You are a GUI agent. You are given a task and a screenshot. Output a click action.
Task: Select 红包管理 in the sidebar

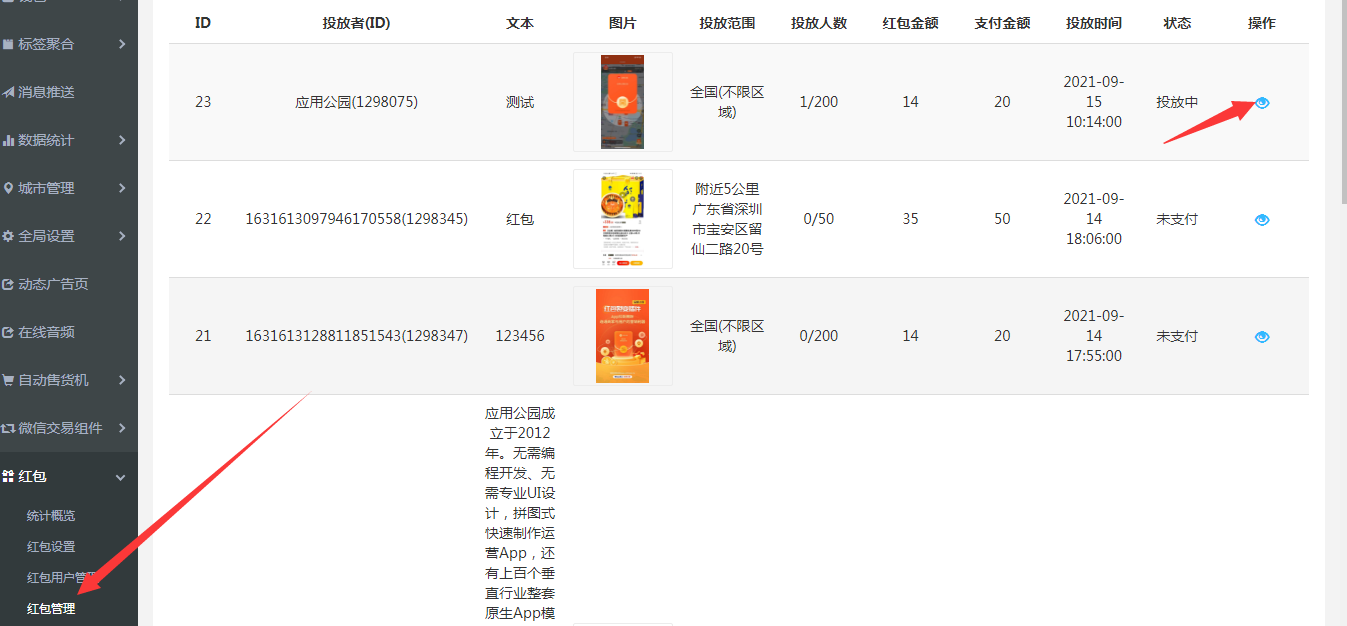[x=51, y=608]
